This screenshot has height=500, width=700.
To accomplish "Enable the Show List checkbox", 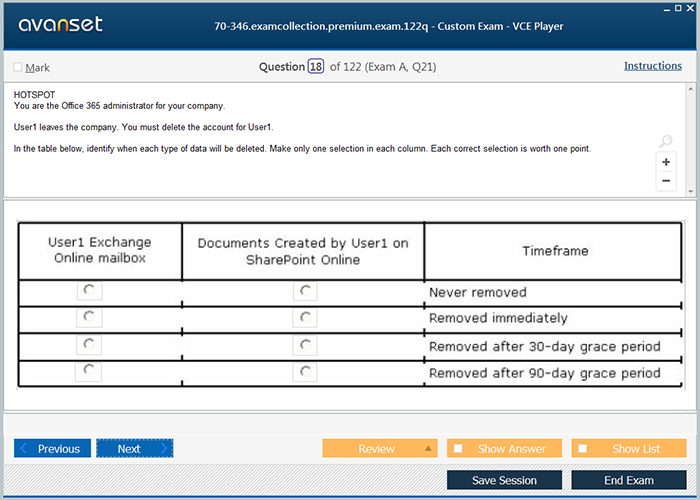I will tap(583, 448).
